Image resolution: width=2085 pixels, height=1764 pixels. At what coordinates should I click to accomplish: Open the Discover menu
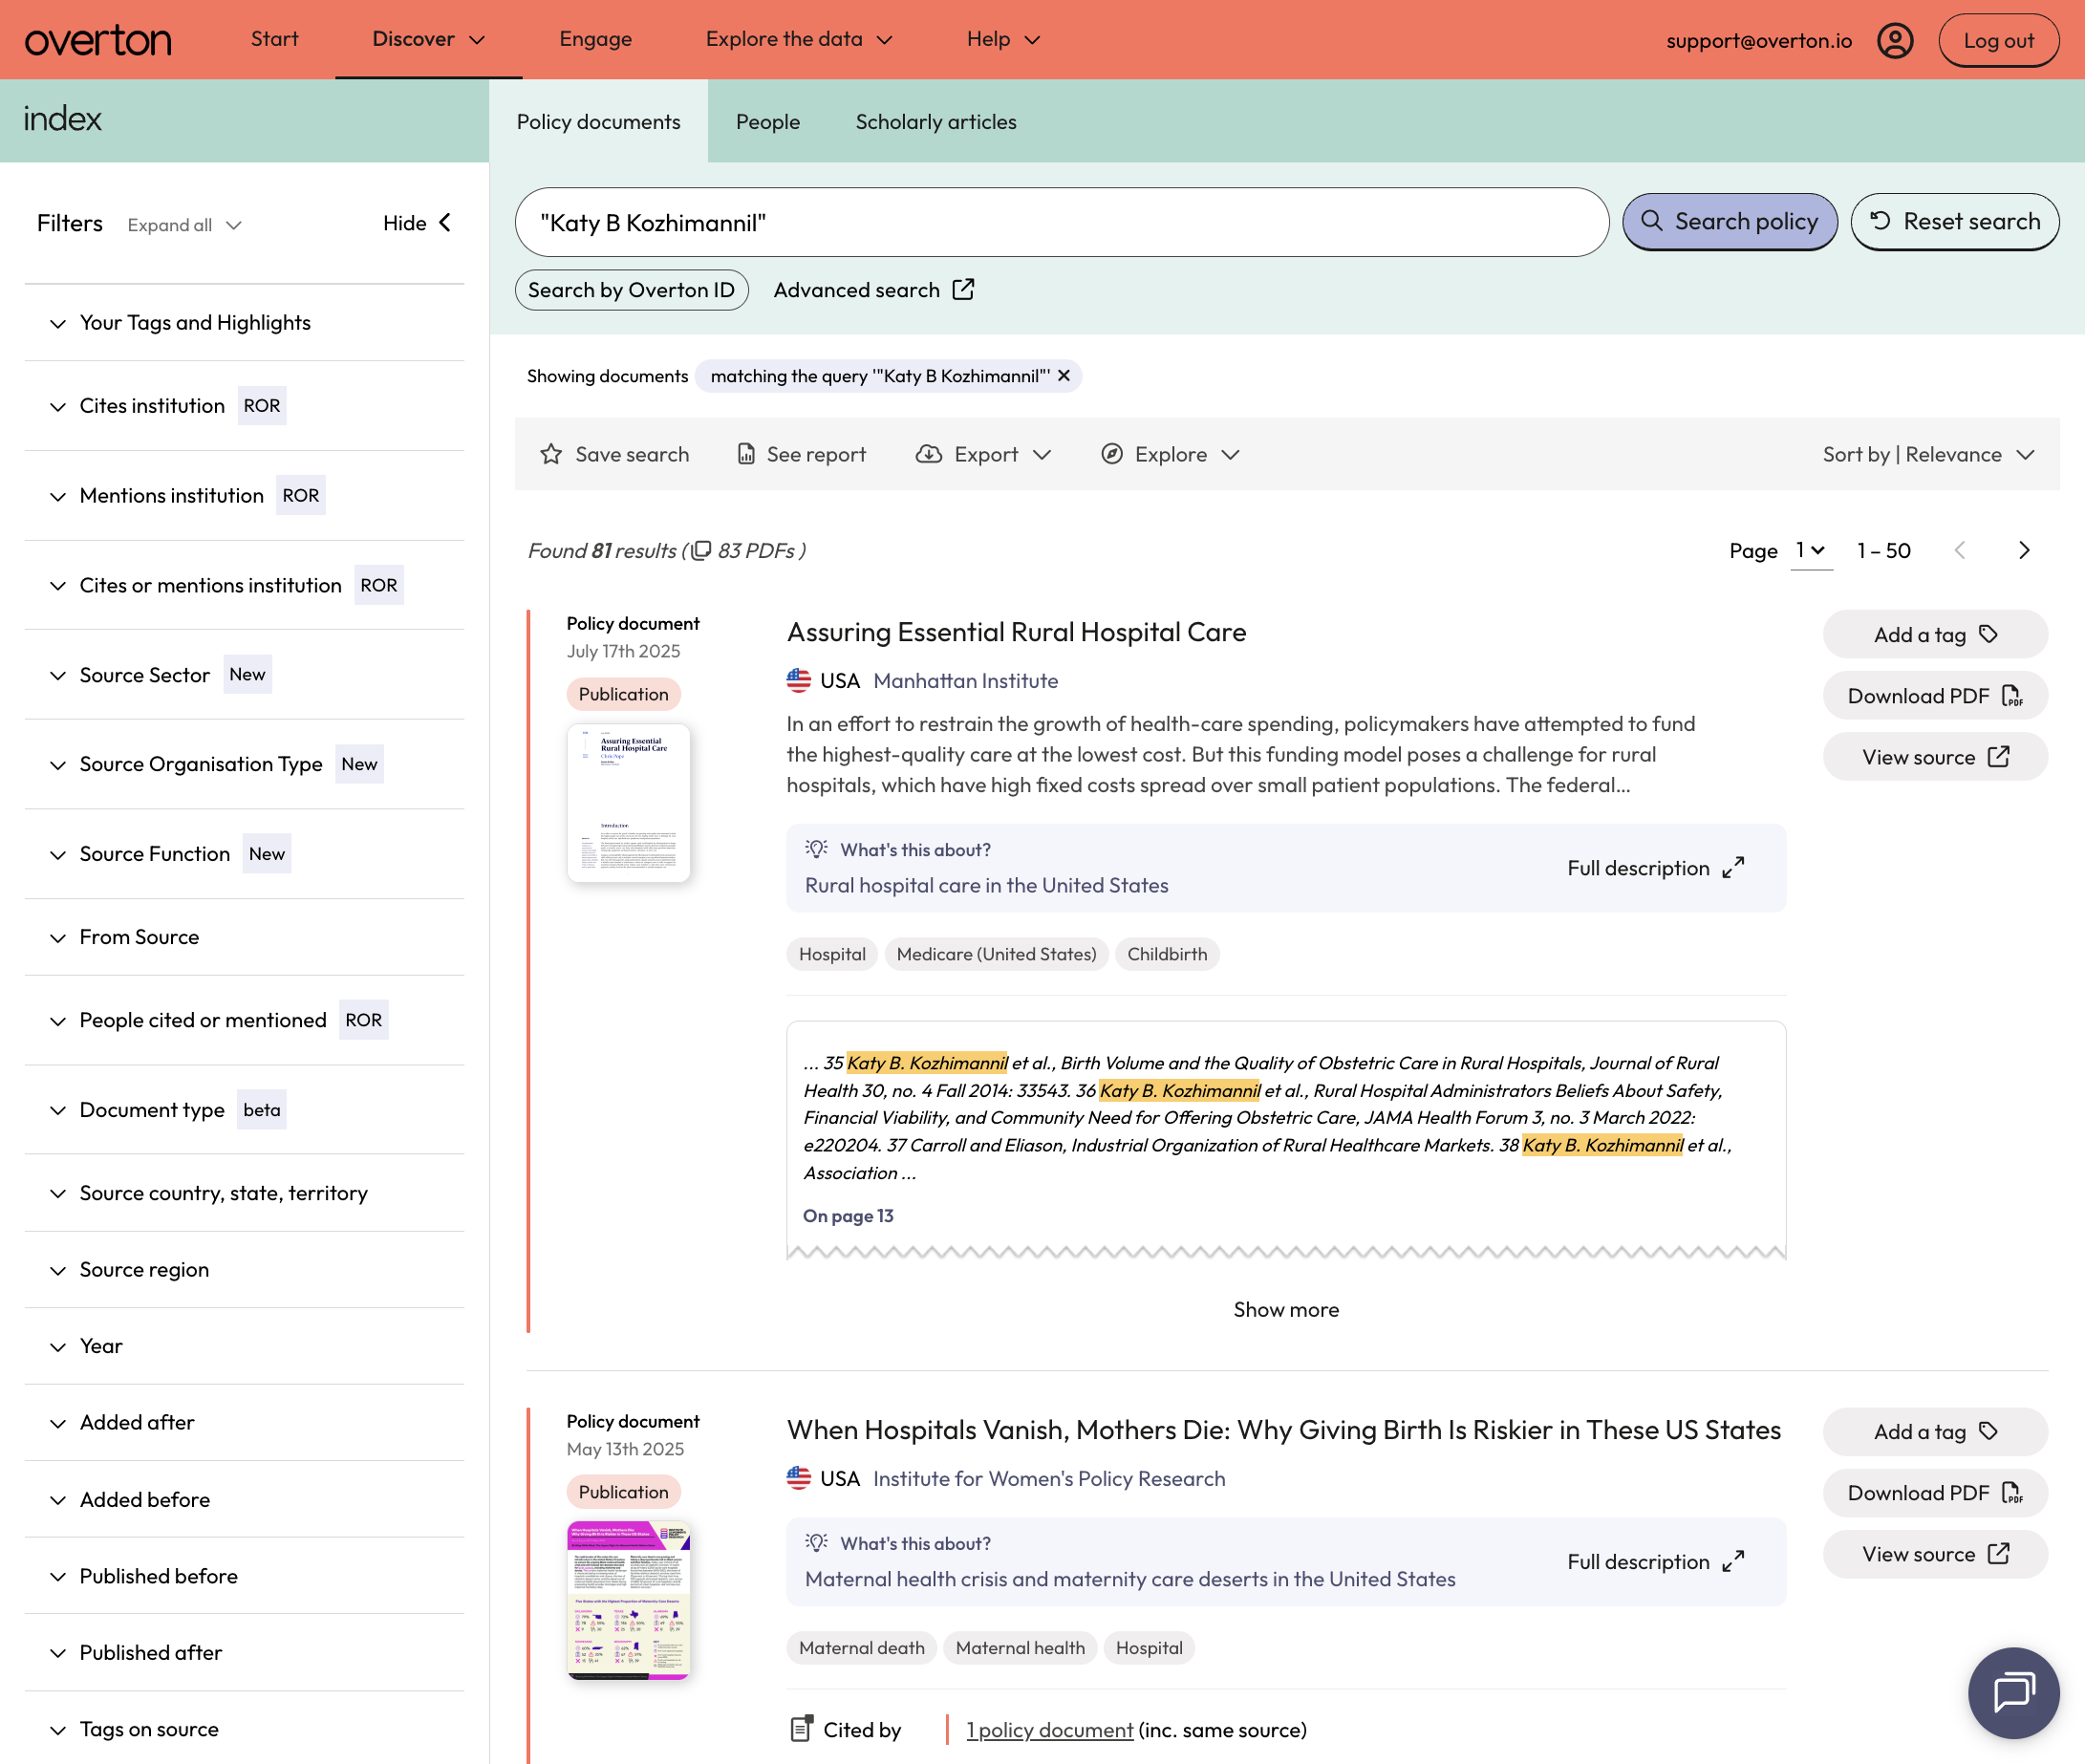click(428, 39)
